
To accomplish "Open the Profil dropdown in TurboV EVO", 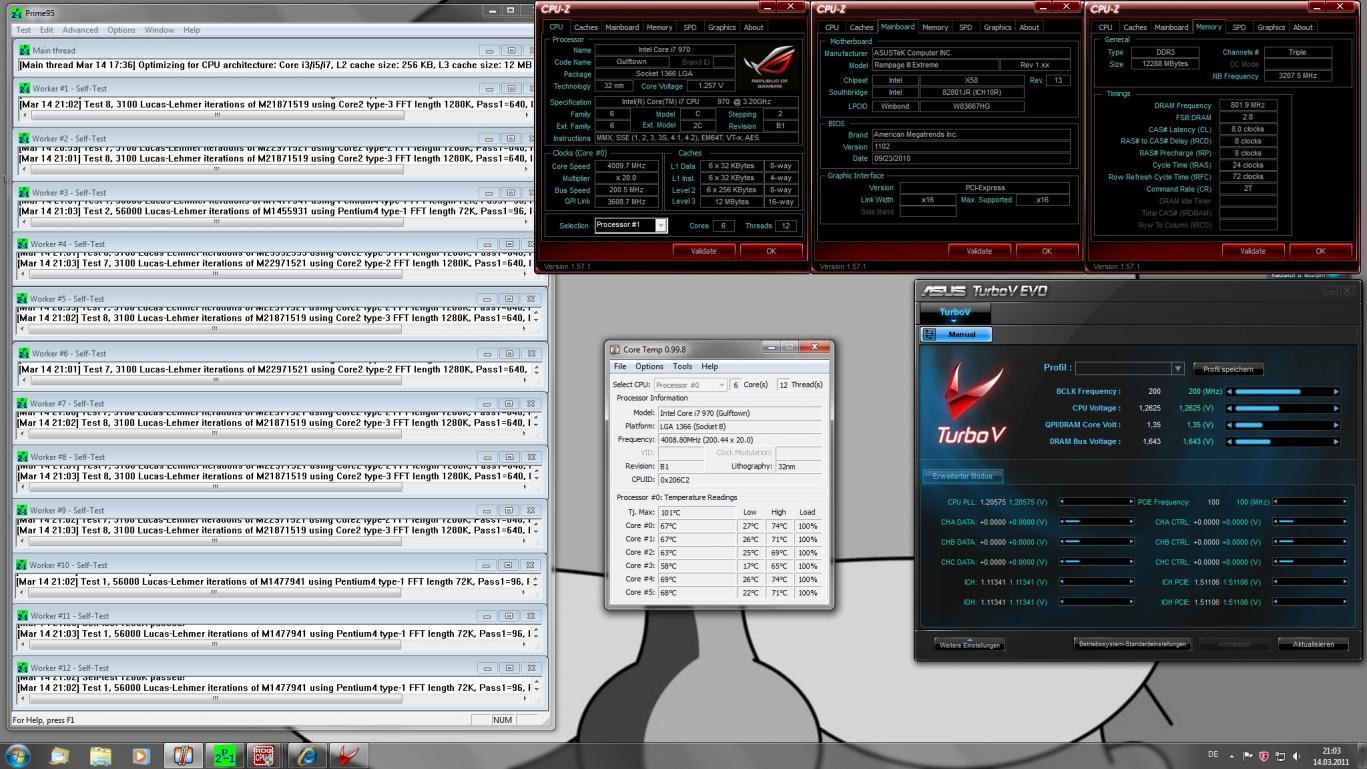I will tap(1178, 368).
